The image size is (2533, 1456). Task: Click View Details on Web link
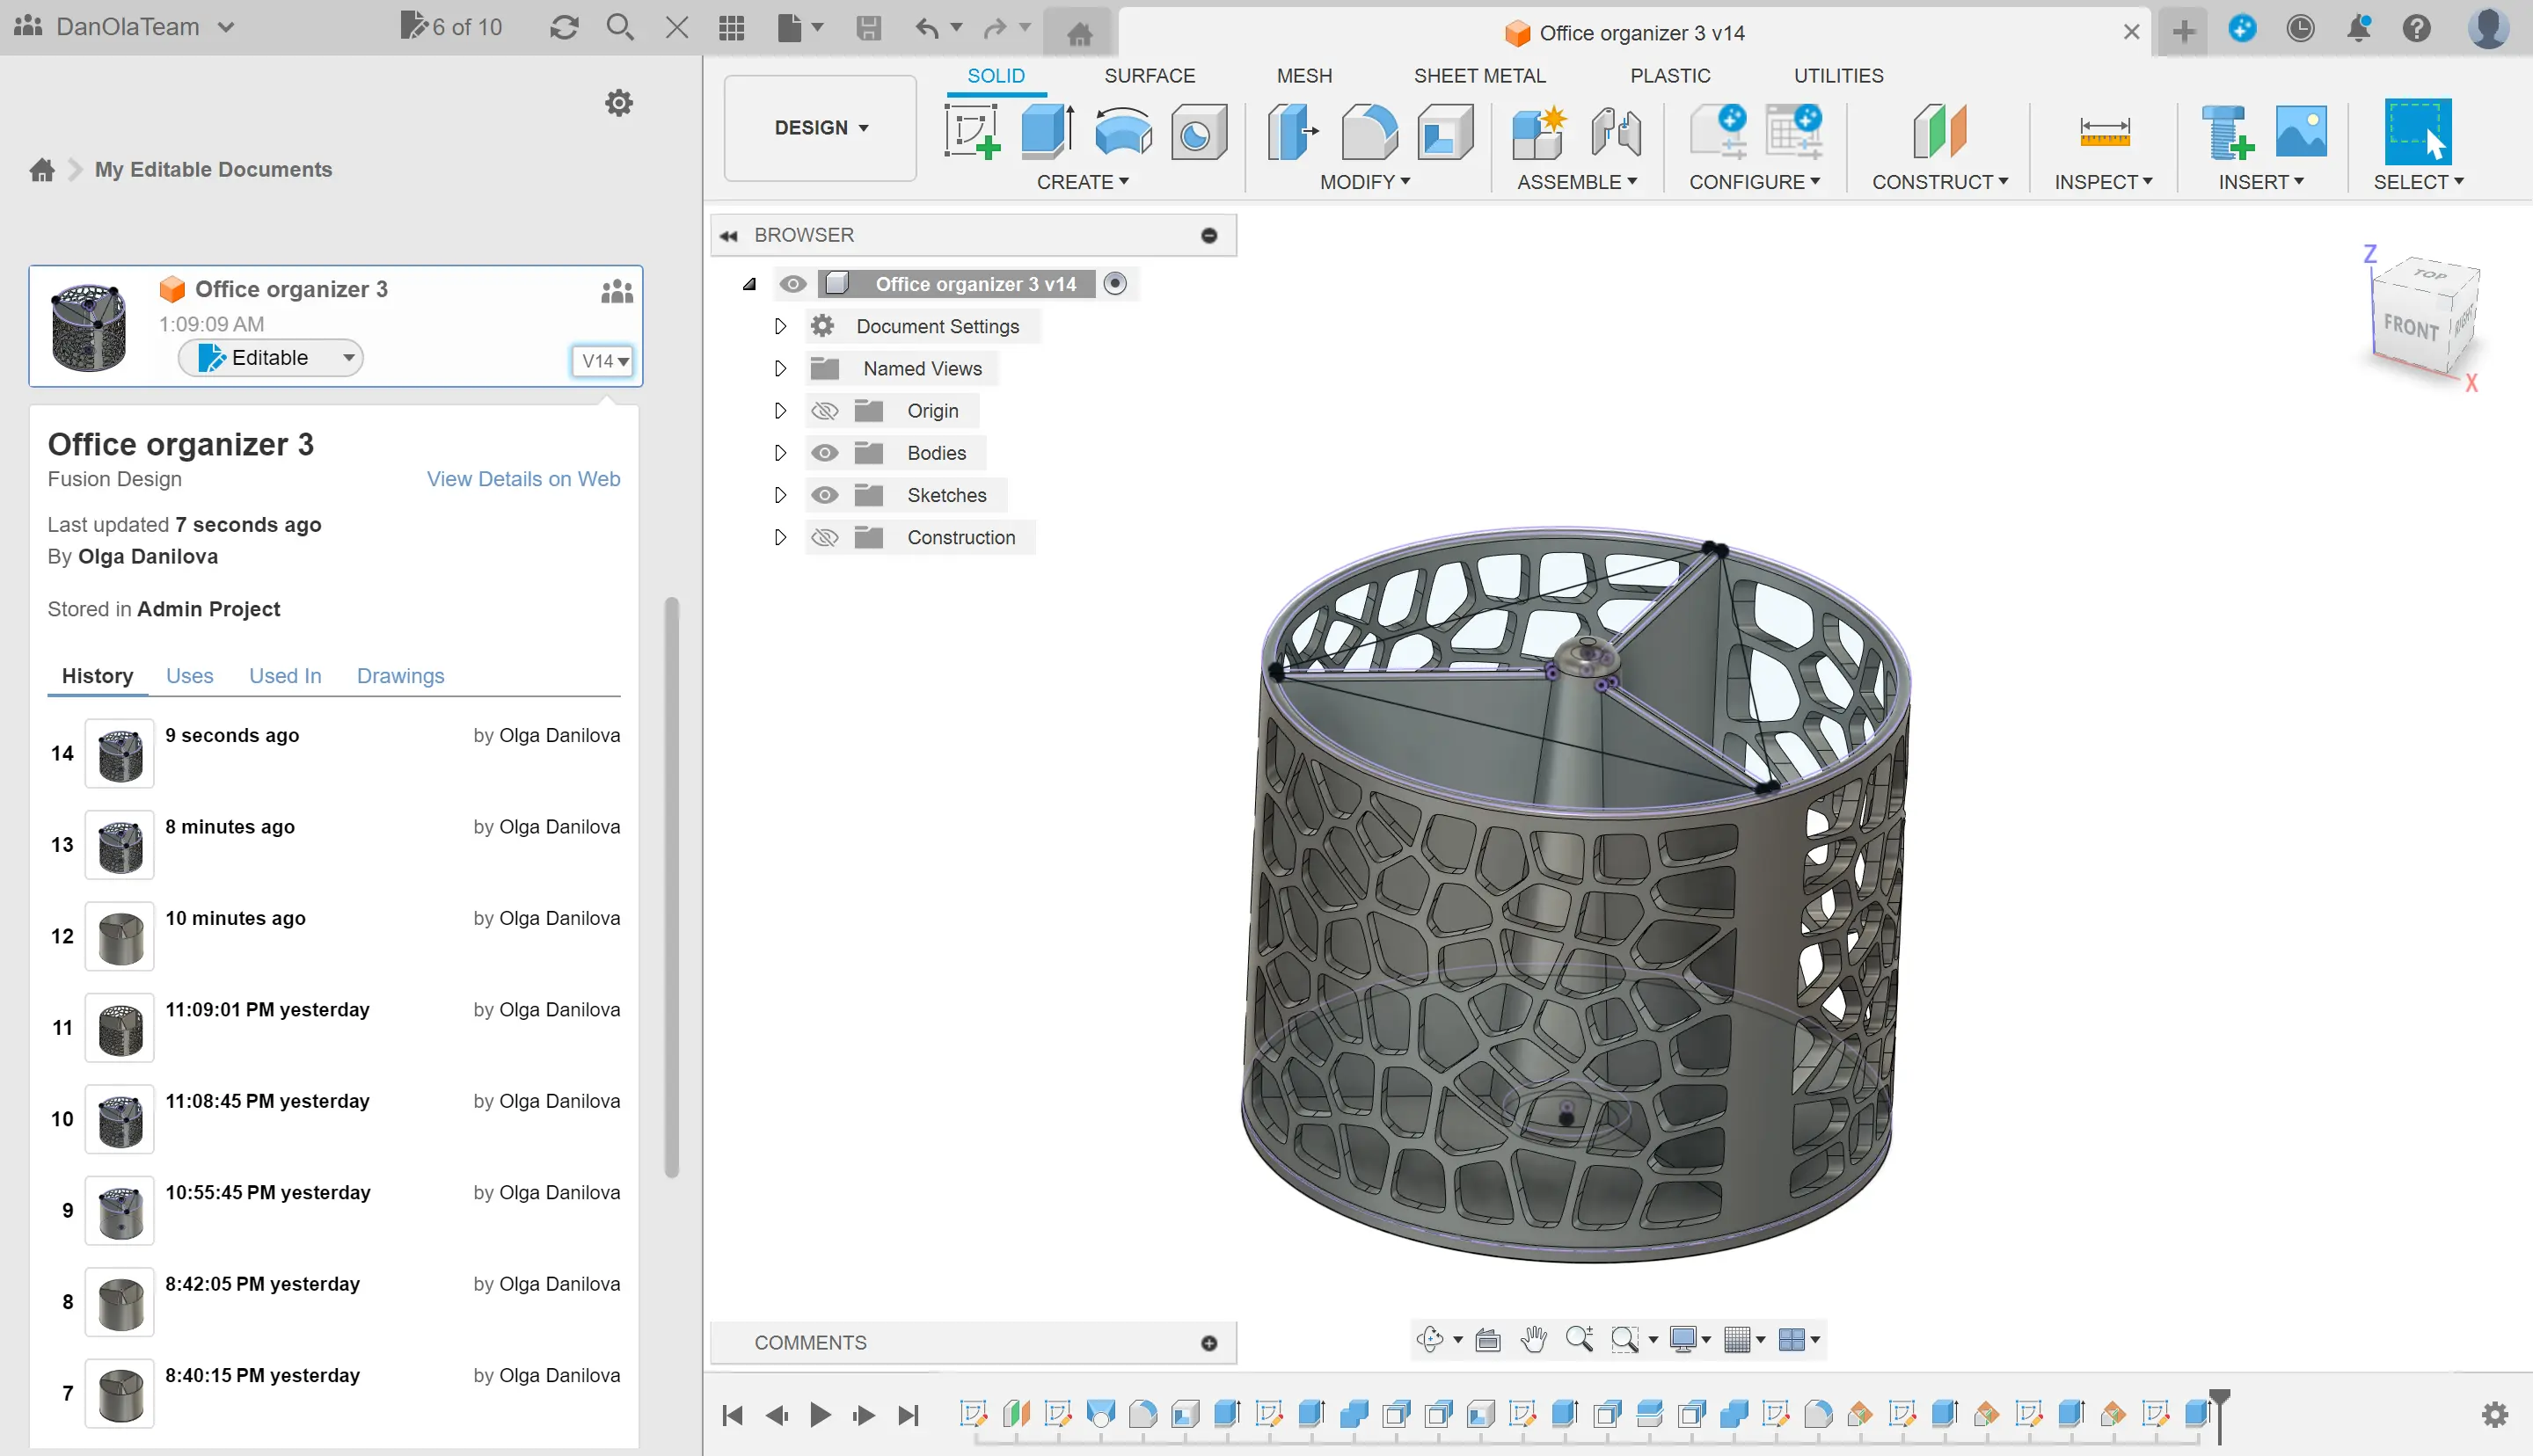[x=523, y=479]
